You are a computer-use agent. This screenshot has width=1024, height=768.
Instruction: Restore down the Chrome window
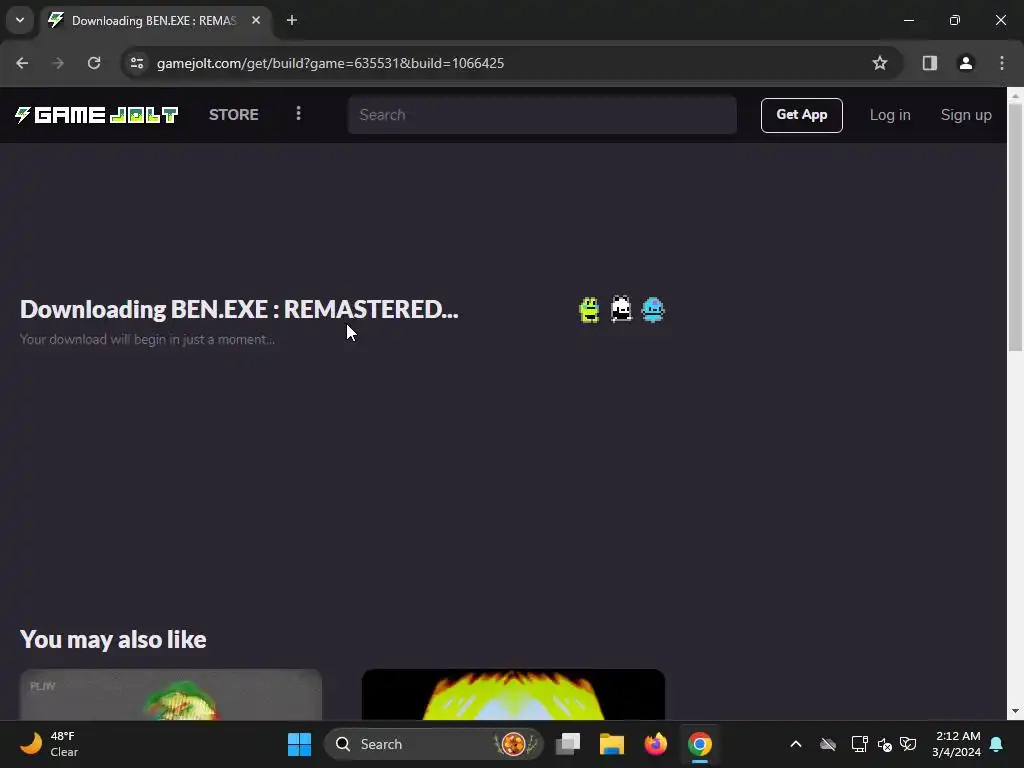[955, 20]
